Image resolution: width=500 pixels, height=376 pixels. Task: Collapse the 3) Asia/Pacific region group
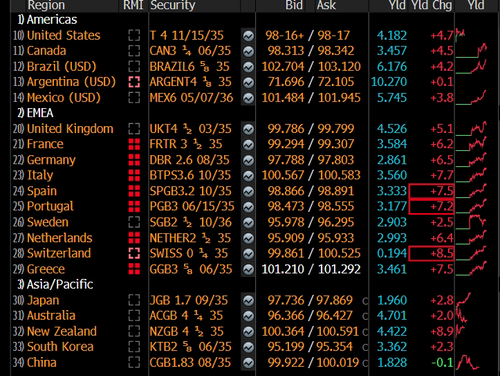pyautogui.click(x=55, y=284)
